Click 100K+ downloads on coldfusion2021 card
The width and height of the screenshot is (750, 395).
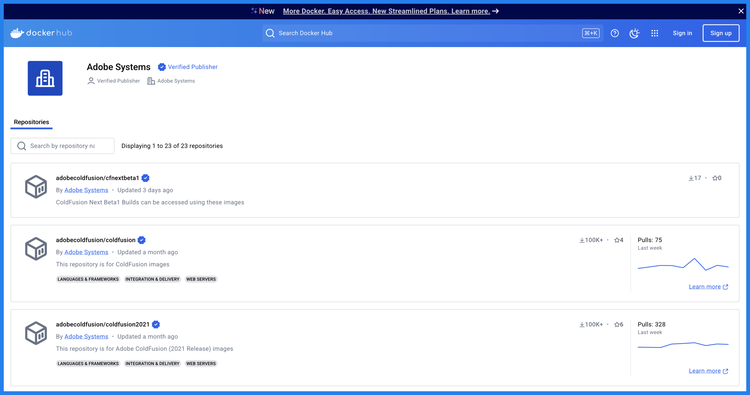click(x=591, y=324)
